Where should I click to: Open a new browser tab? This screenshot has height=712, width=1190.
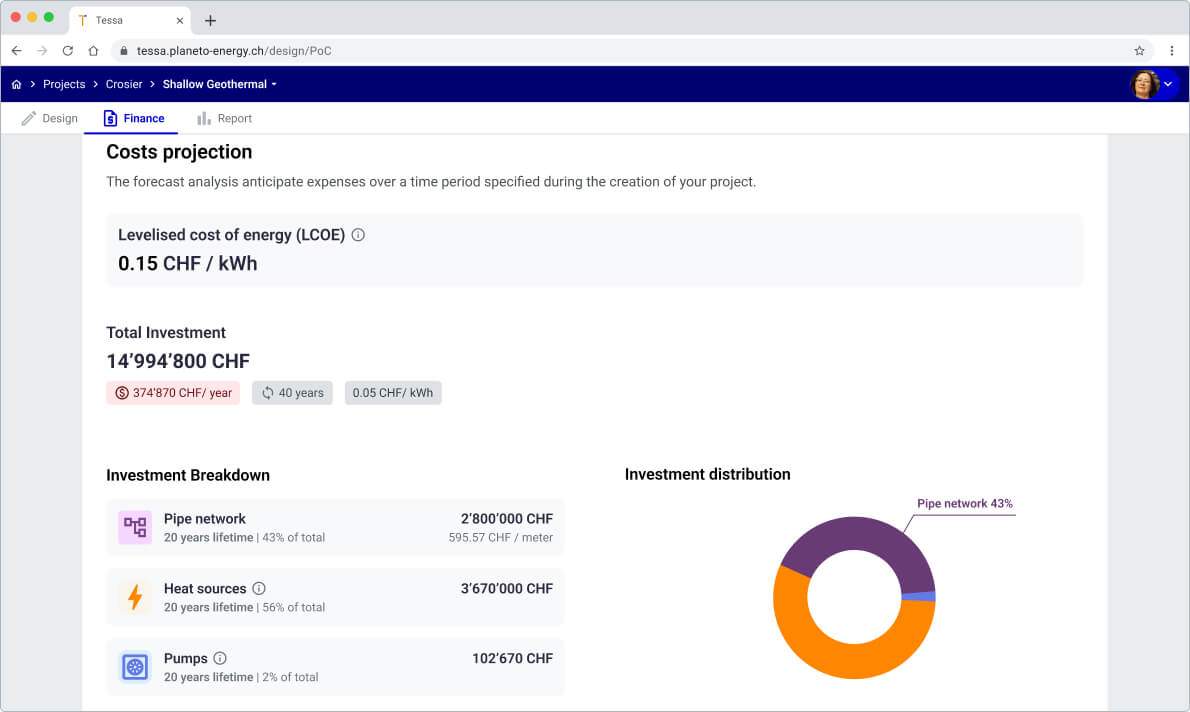tap(210, 20)
